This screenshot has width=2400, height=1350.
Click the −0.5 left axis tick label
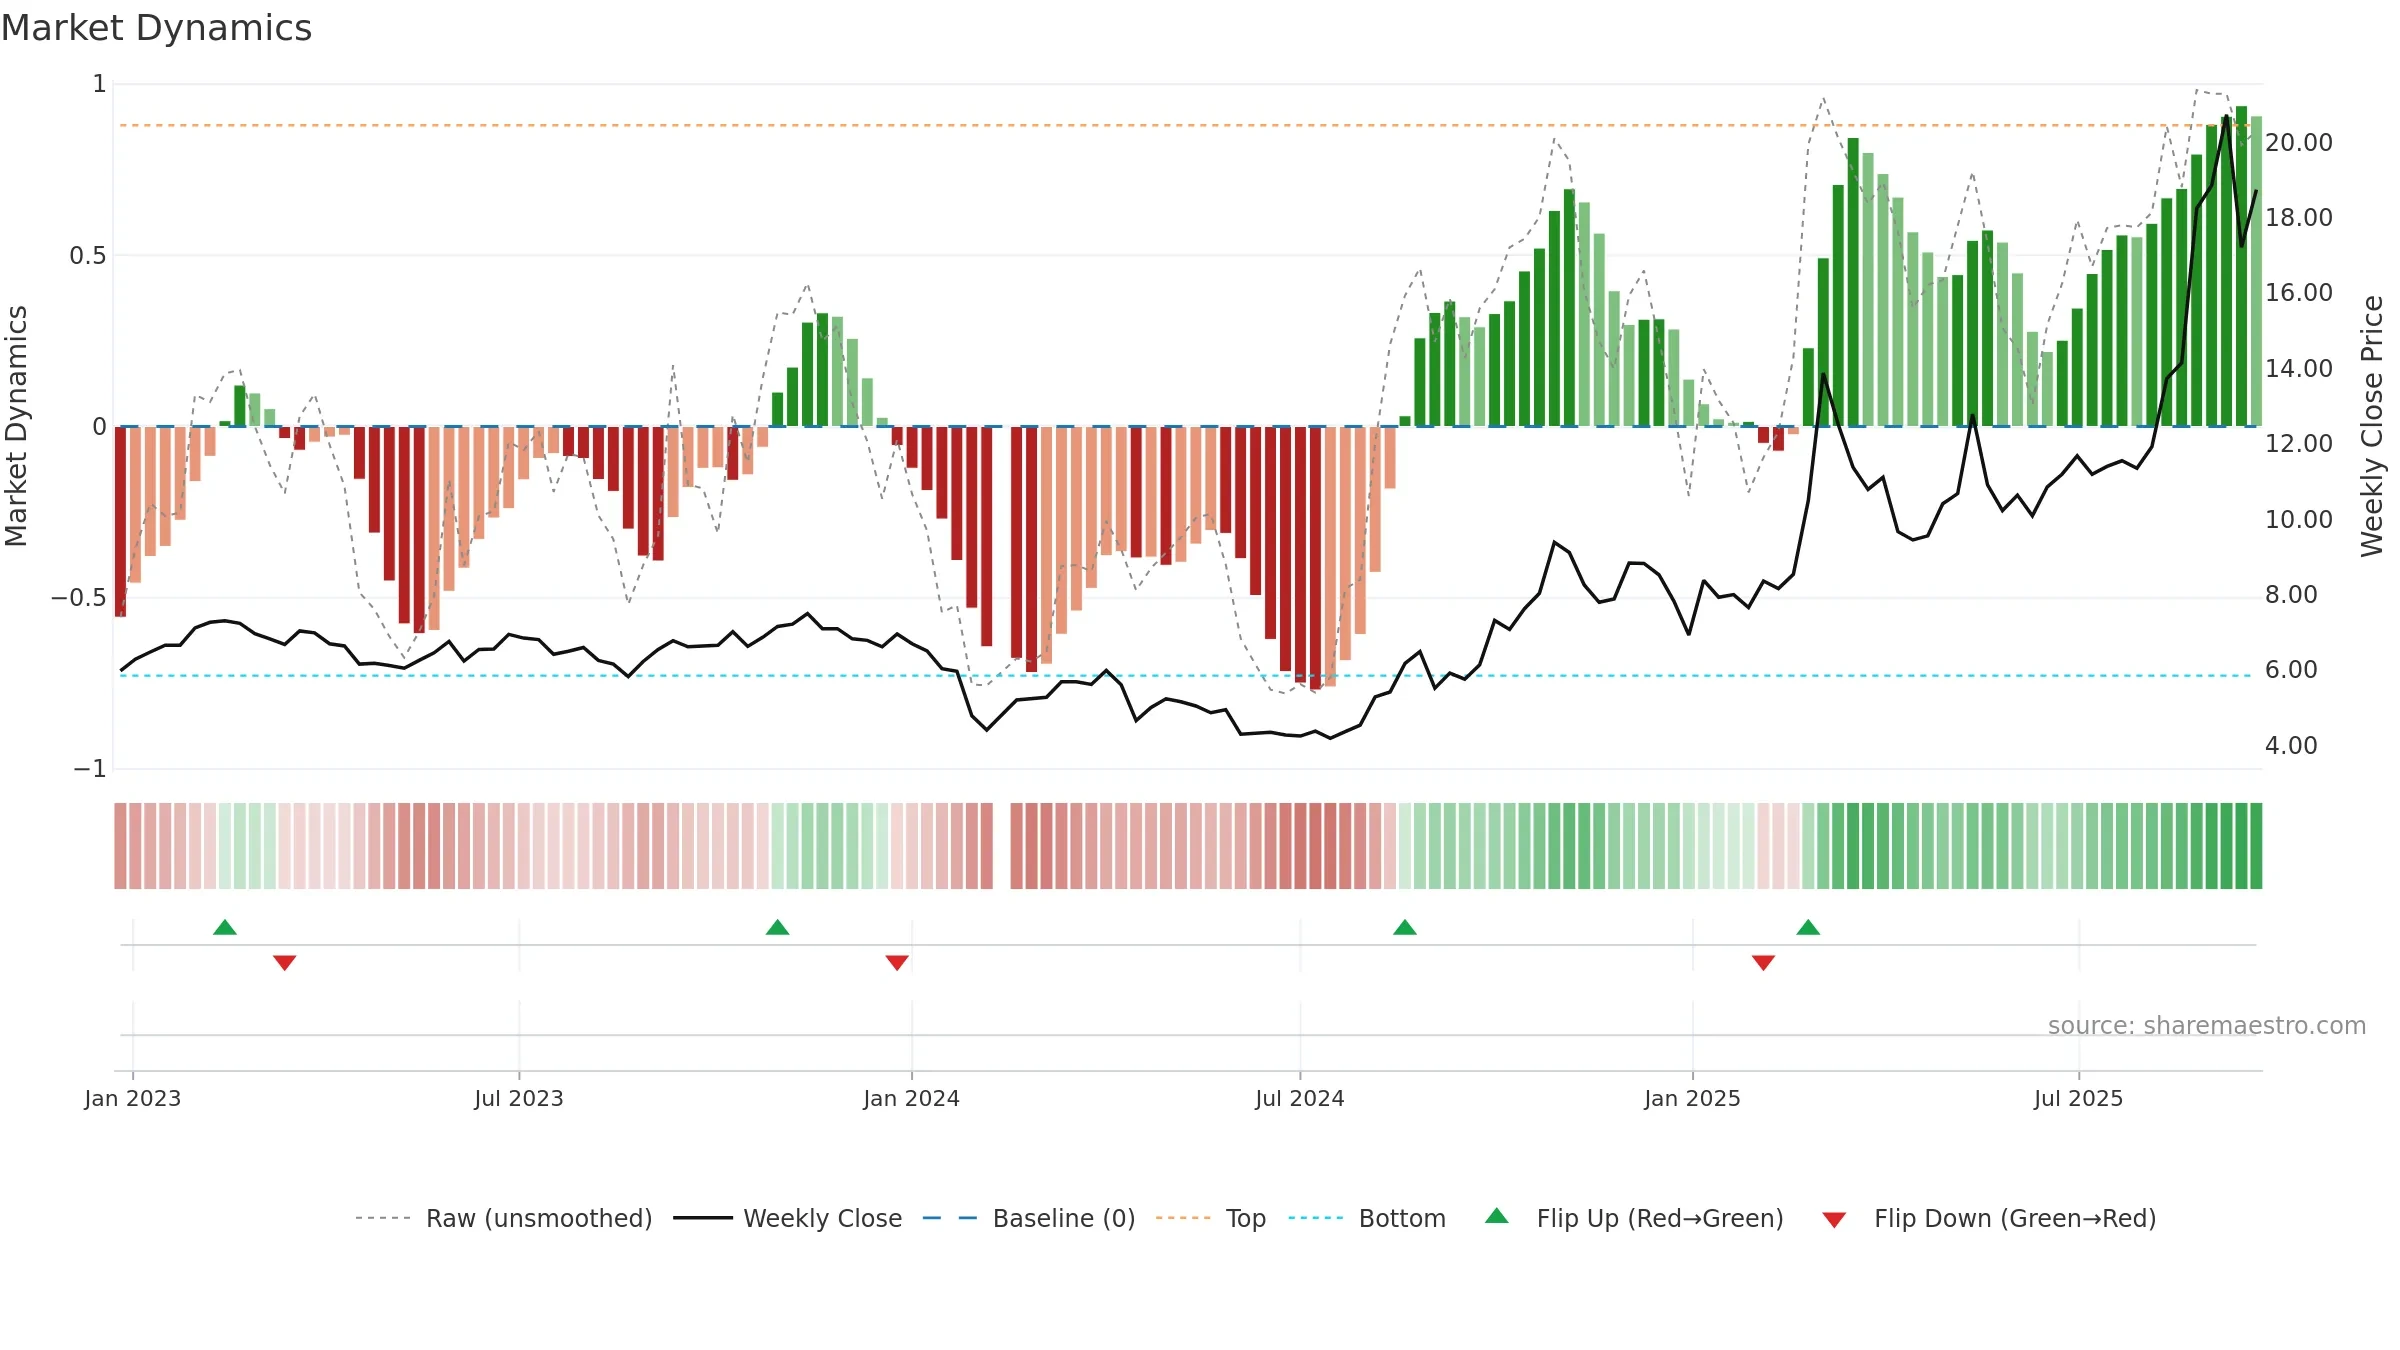[x=79, y=598]
